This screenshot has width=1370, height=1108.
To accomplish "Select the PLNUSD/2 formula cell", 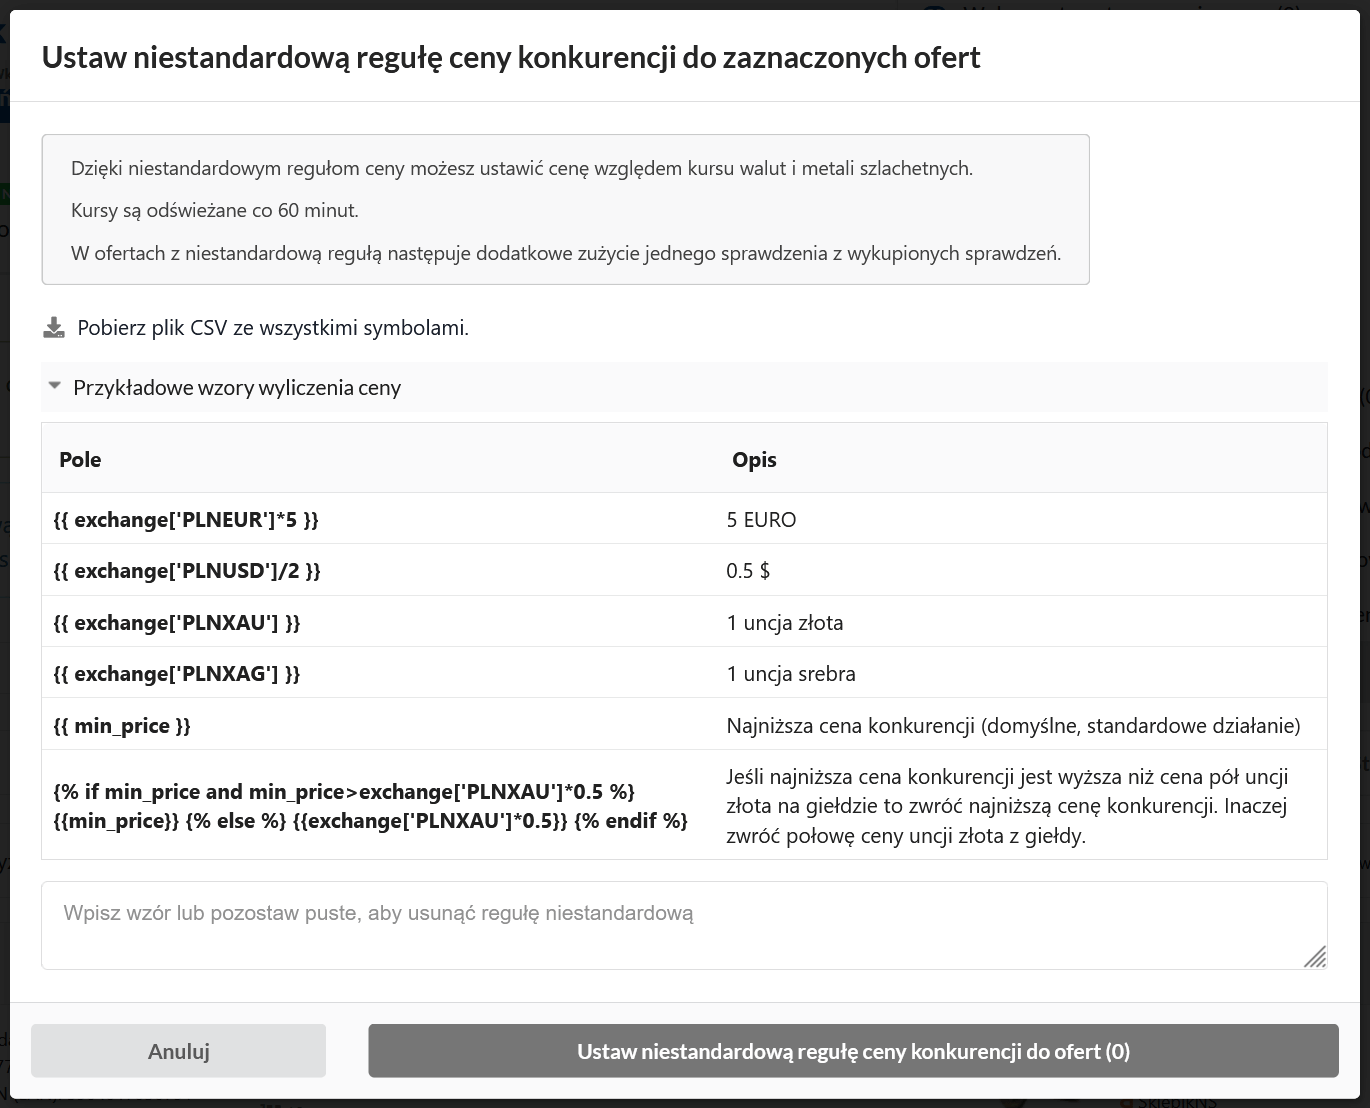I will point(187,571).
